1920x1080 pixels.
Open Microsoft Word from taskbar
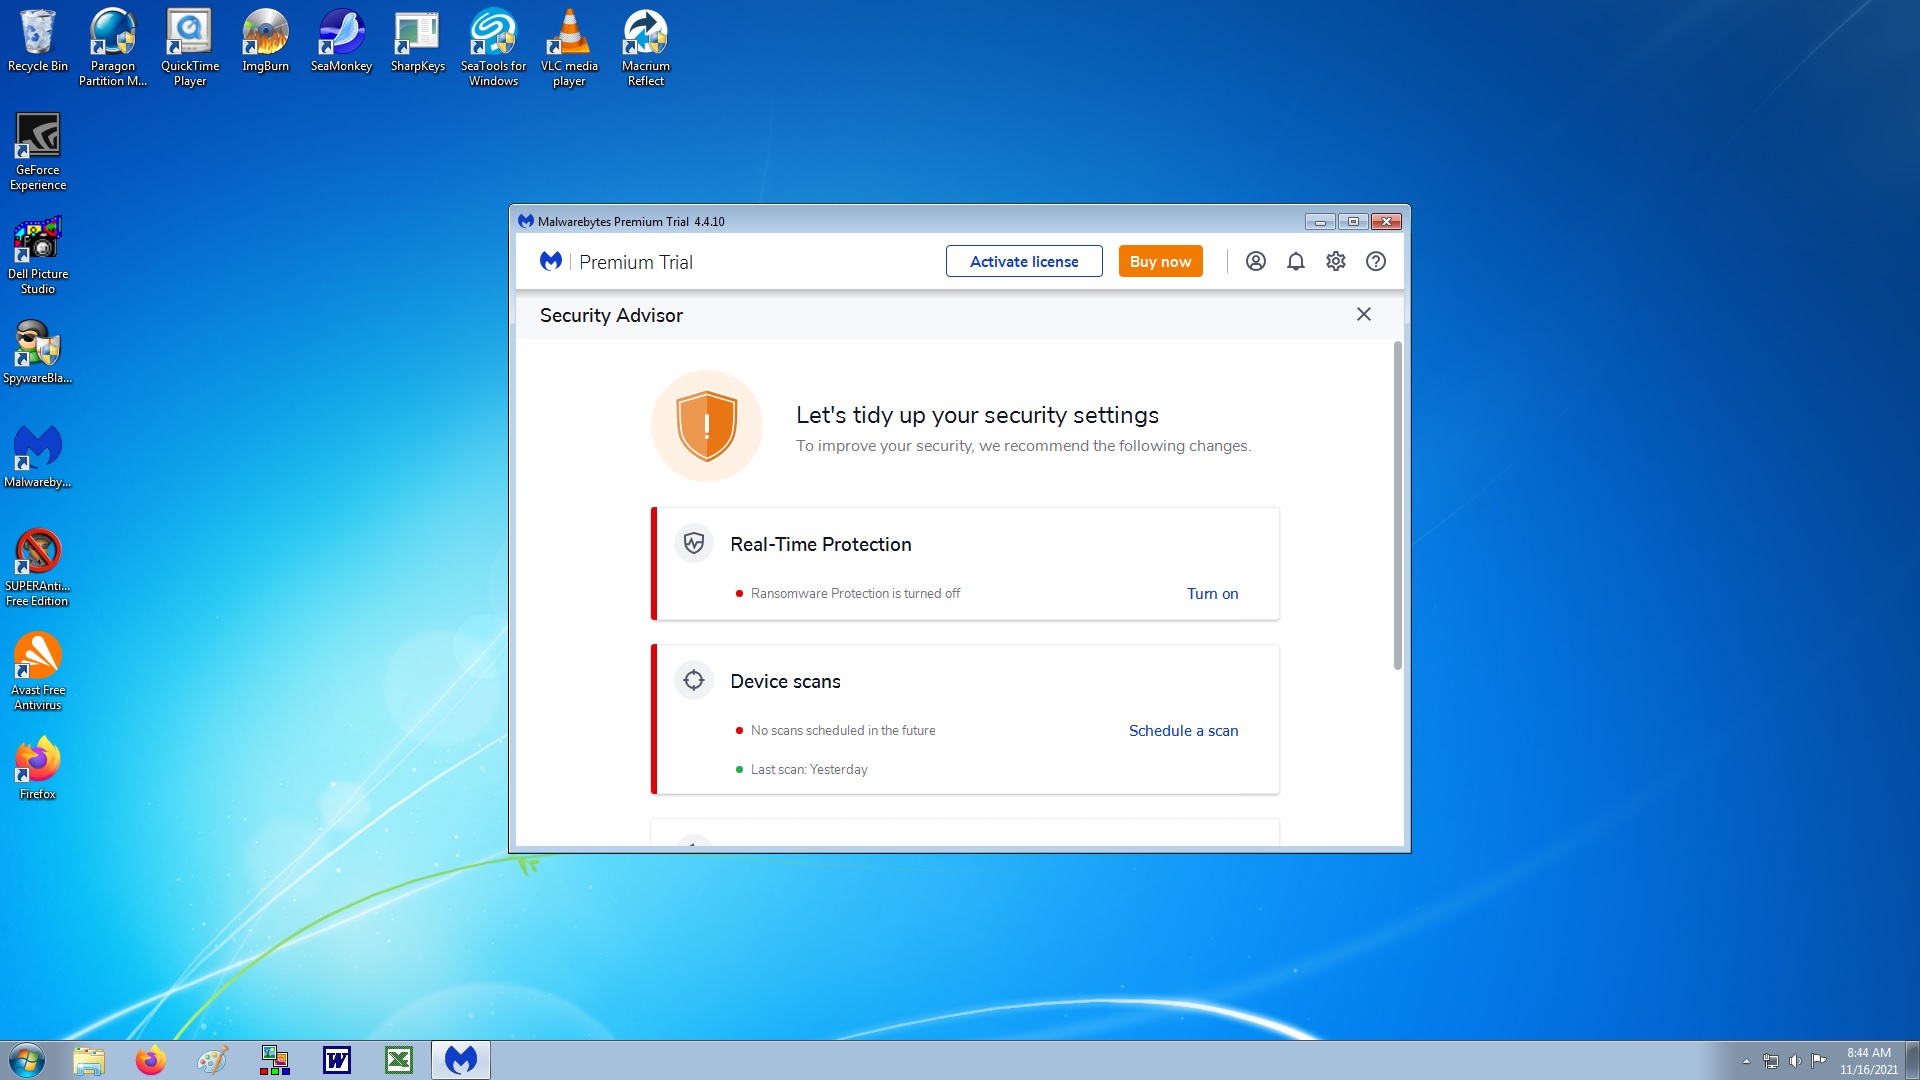tap(337, 1060)
